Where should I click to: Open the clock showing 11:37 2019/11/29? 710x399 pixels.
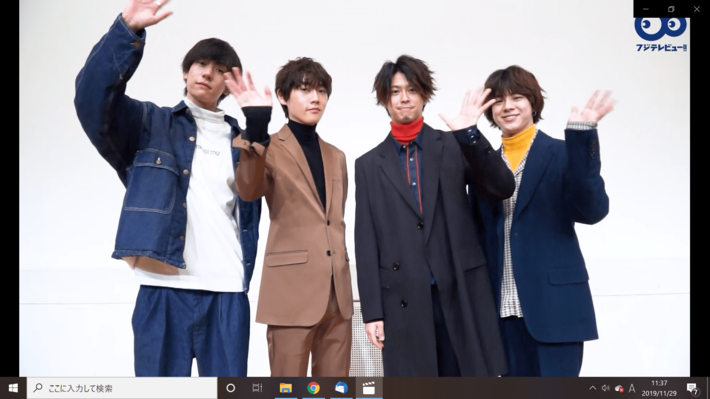(x=659, y=388)
